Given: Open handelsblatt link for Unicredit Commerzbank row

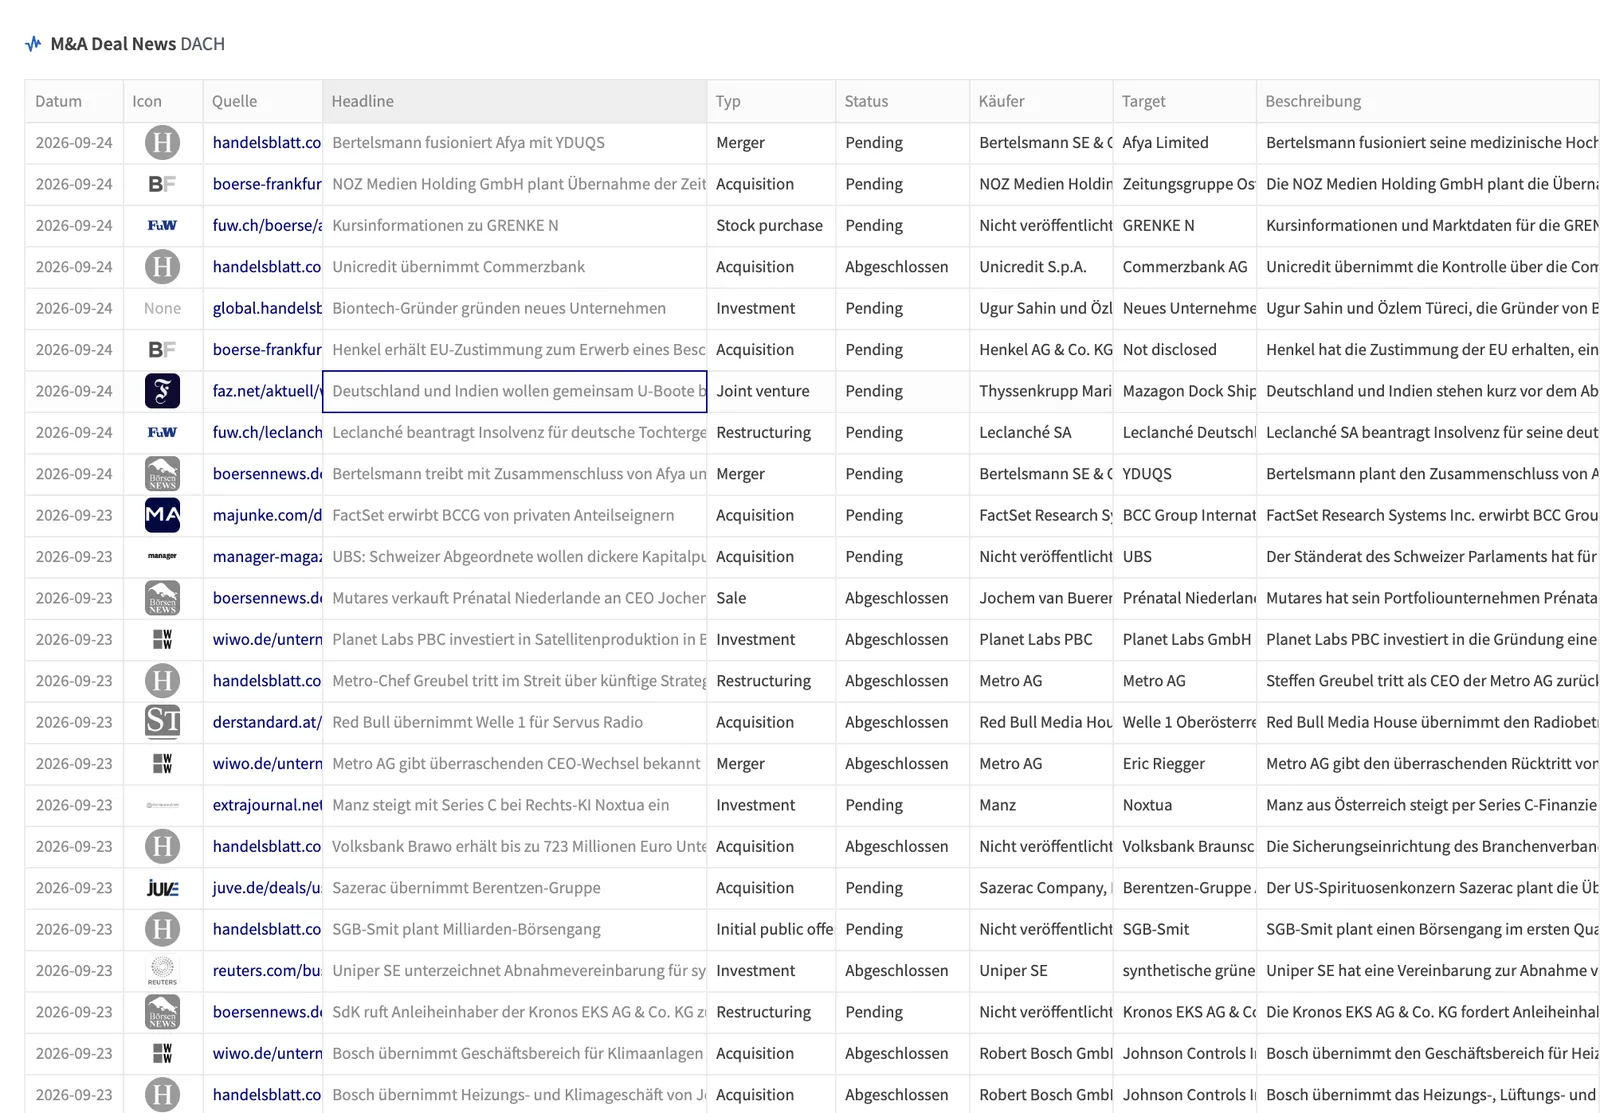Looking at the screenshot, I should (x=267, y=267).
